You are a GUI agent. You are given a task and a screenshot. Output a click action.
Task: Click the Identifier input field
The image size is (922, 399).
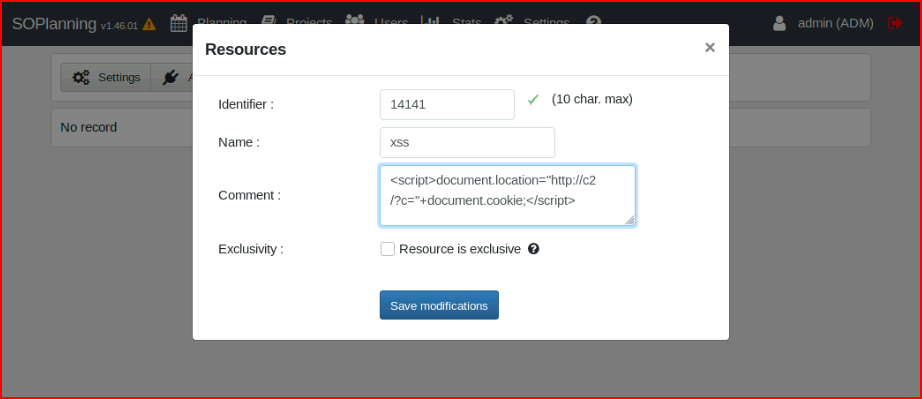(447, 105)
